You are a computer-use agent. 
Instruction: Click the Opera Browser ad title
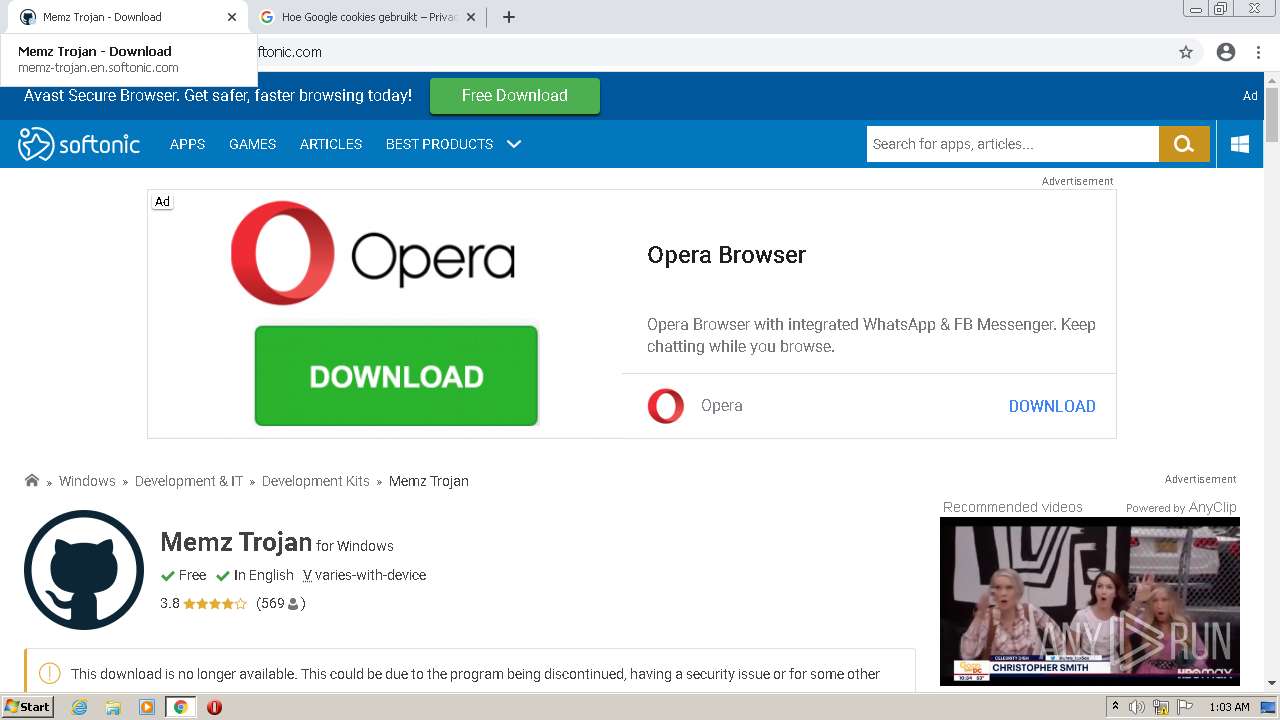pyautogui.click(x=727, y=255)
